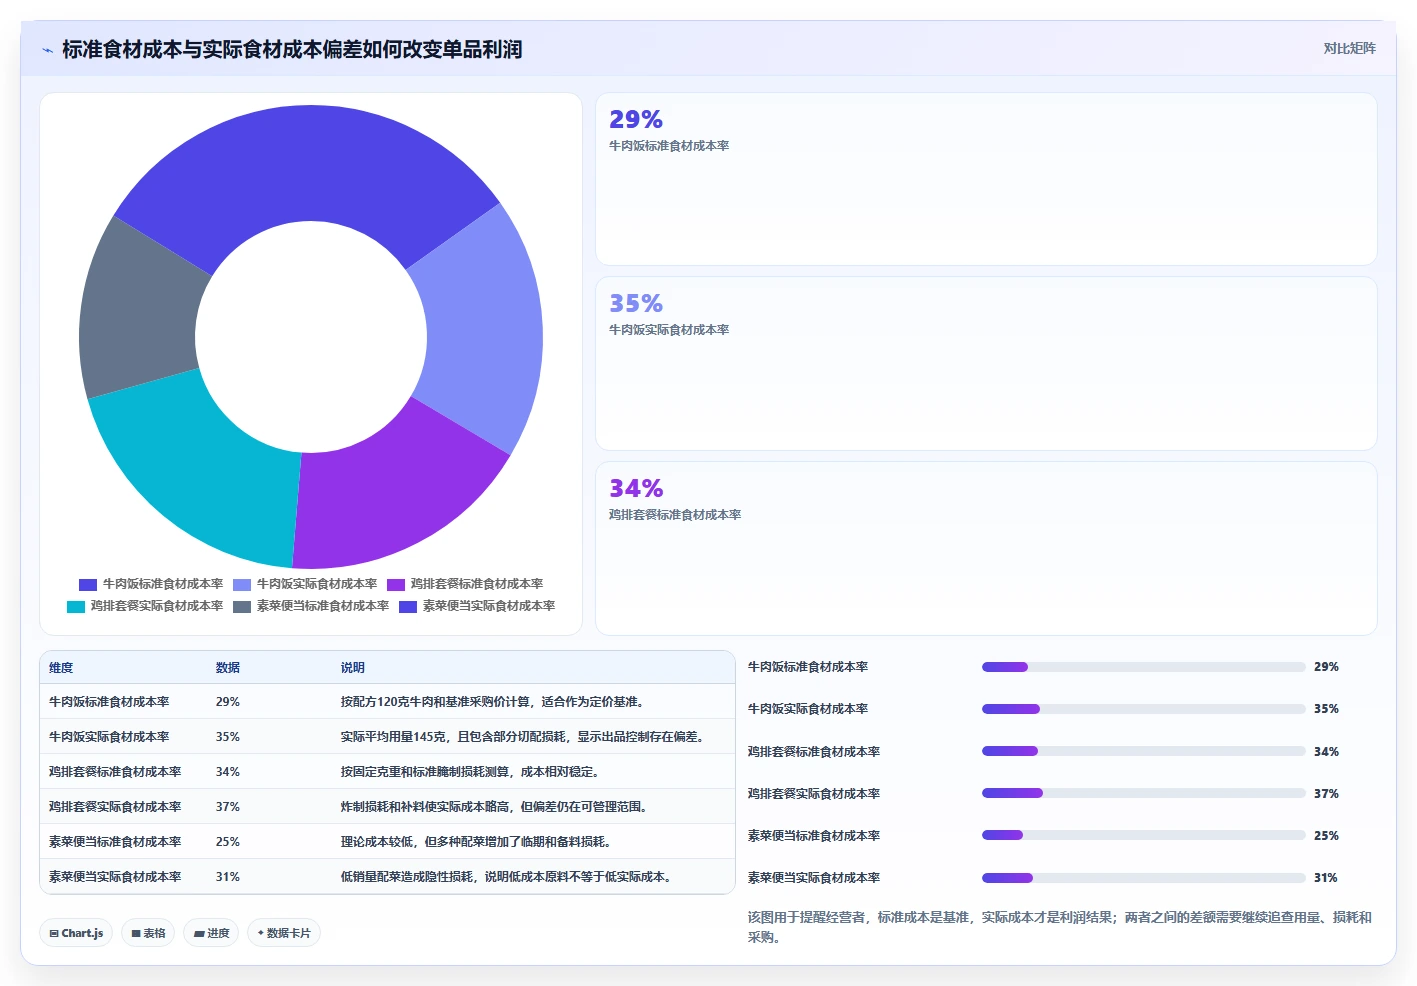Click the description starting 炸制损耗和补料
The image size is (1417, 986).
coord(497,807)
